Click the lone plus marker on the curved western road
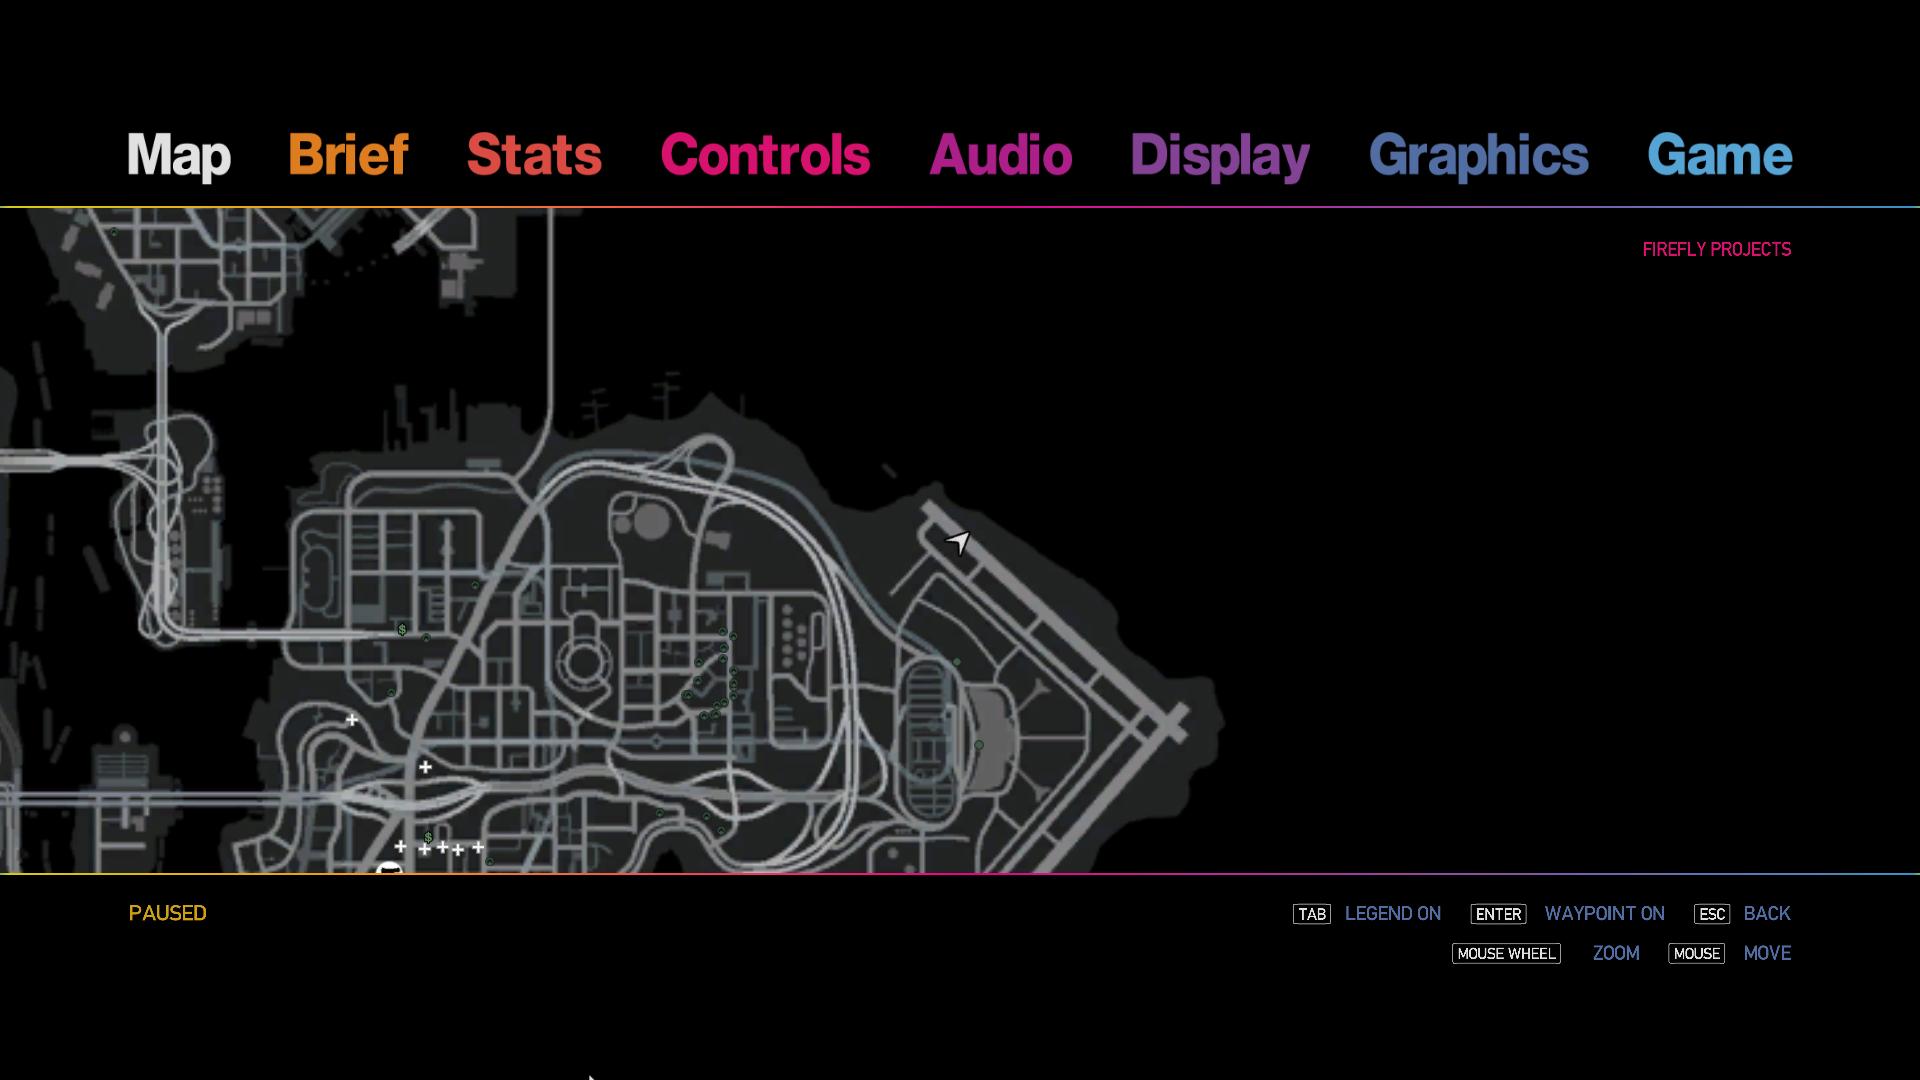This screenshot has width=1920, height=1080. [x=352, y=719]
